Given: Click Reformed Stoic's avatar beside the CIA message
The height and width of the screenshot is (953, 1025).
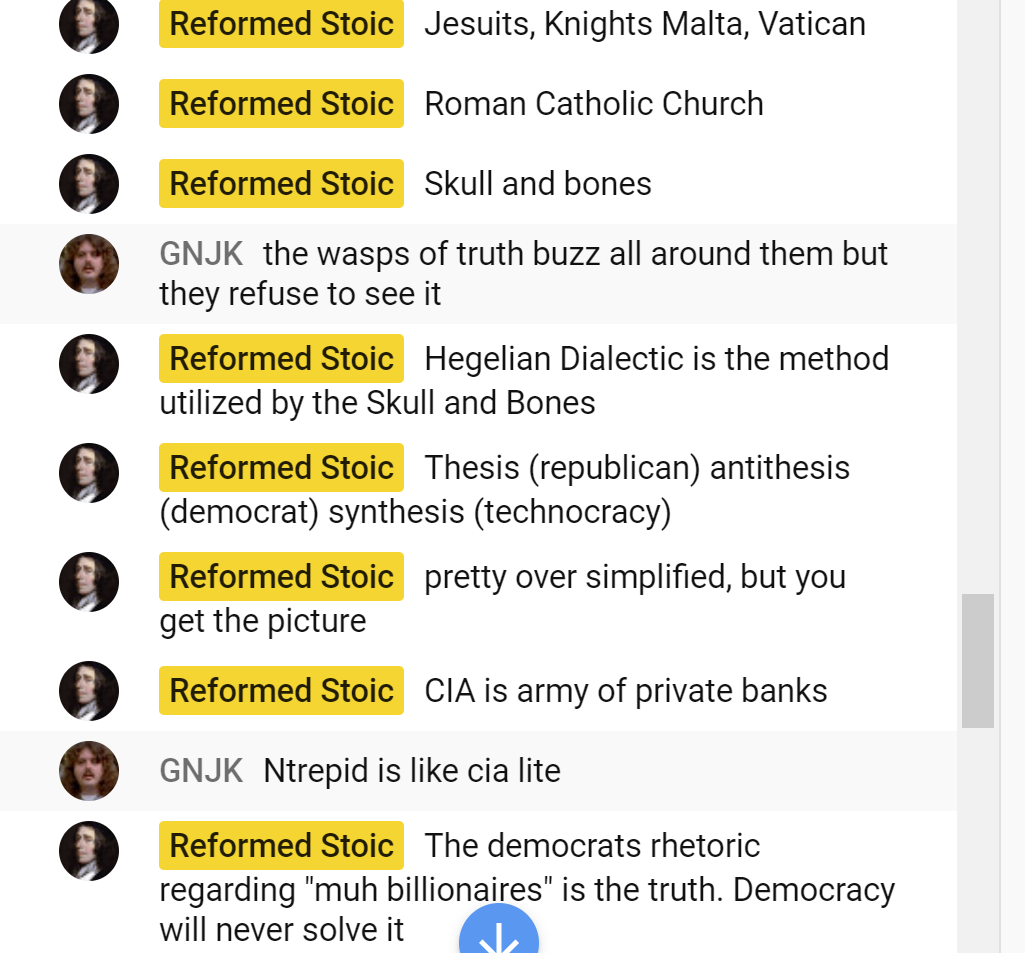Looking at the screenshot, I should pyautogui.click(x=89, y=691).
